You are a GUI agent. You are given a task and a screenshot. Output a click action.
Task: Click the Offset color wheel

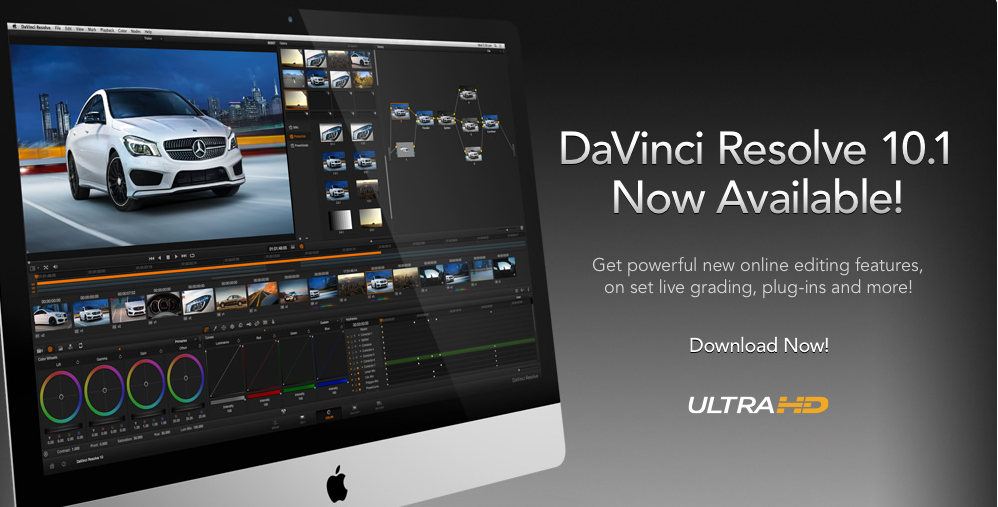pyautogui.click(x=186, y=378)
